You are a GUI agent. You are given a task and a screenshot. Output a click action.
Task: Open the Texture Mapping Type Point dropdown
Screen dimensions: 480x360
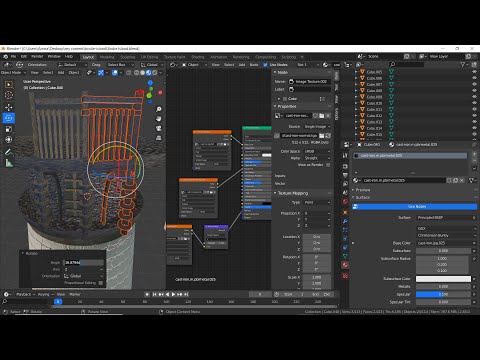317,202
